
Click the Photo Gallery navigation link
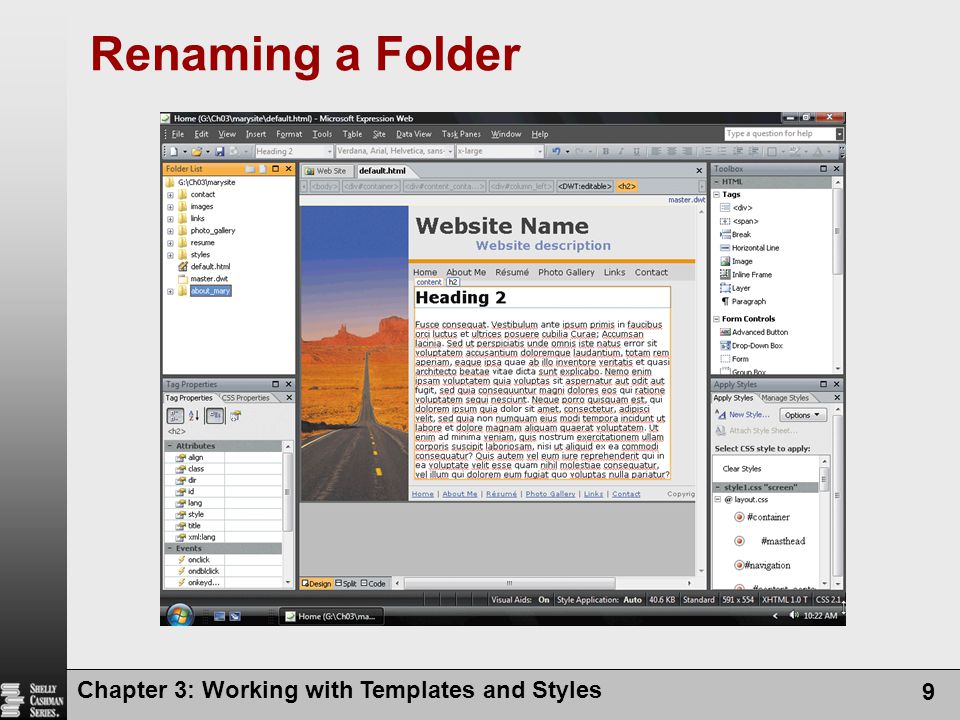point(566,272)
